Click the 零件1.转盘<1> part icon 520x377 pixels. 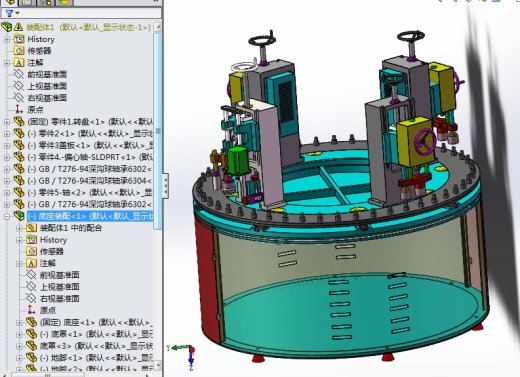click(19, 122)
